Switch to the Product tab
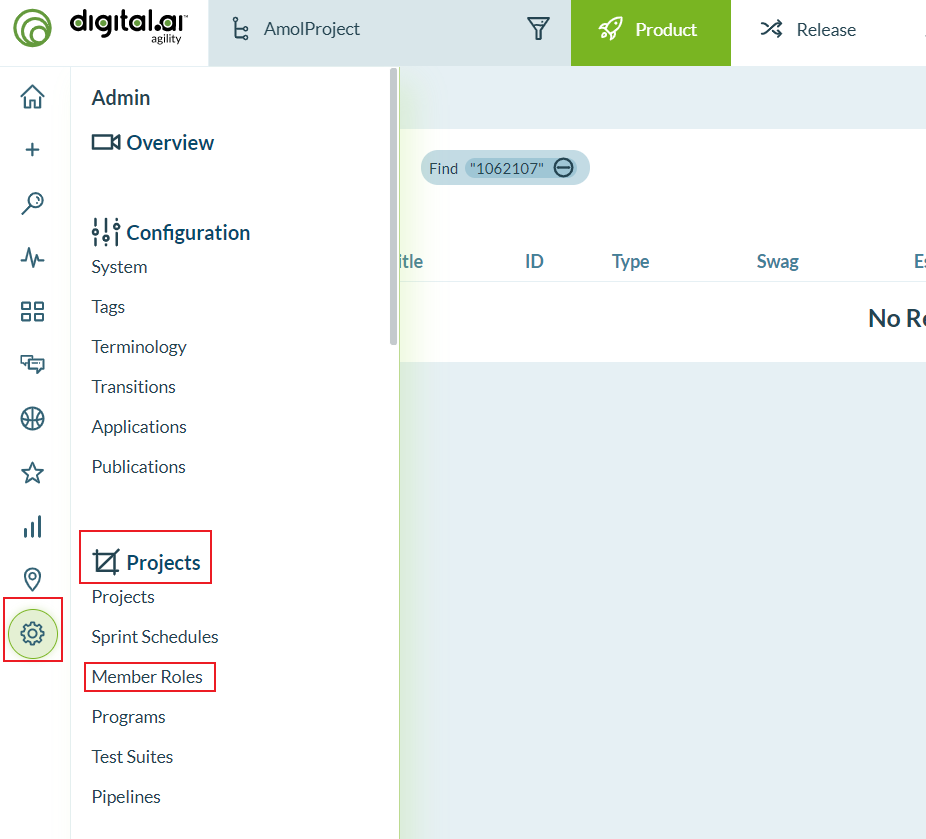Image resolution: width=926 pixels, height=839 pixels. 650,30
